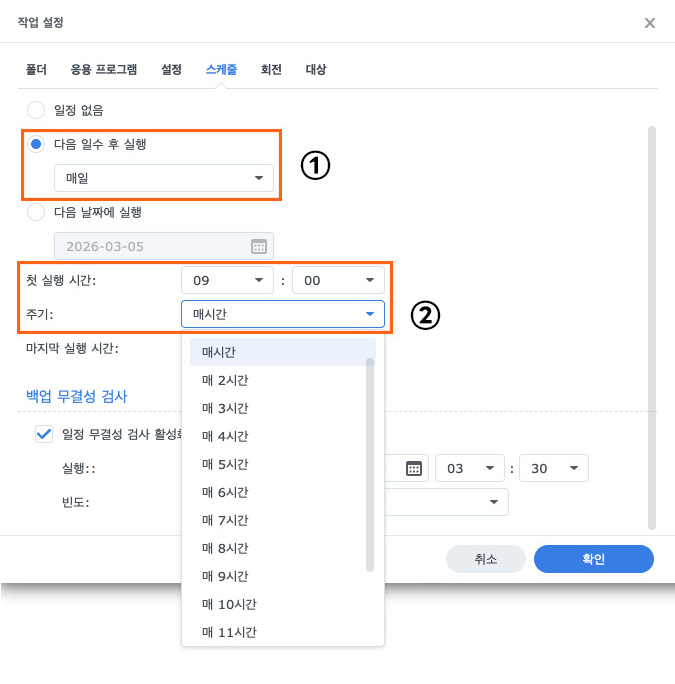Select the 대상 tab
The height and width of the screenshot is (684, 675).
point(316,70)
